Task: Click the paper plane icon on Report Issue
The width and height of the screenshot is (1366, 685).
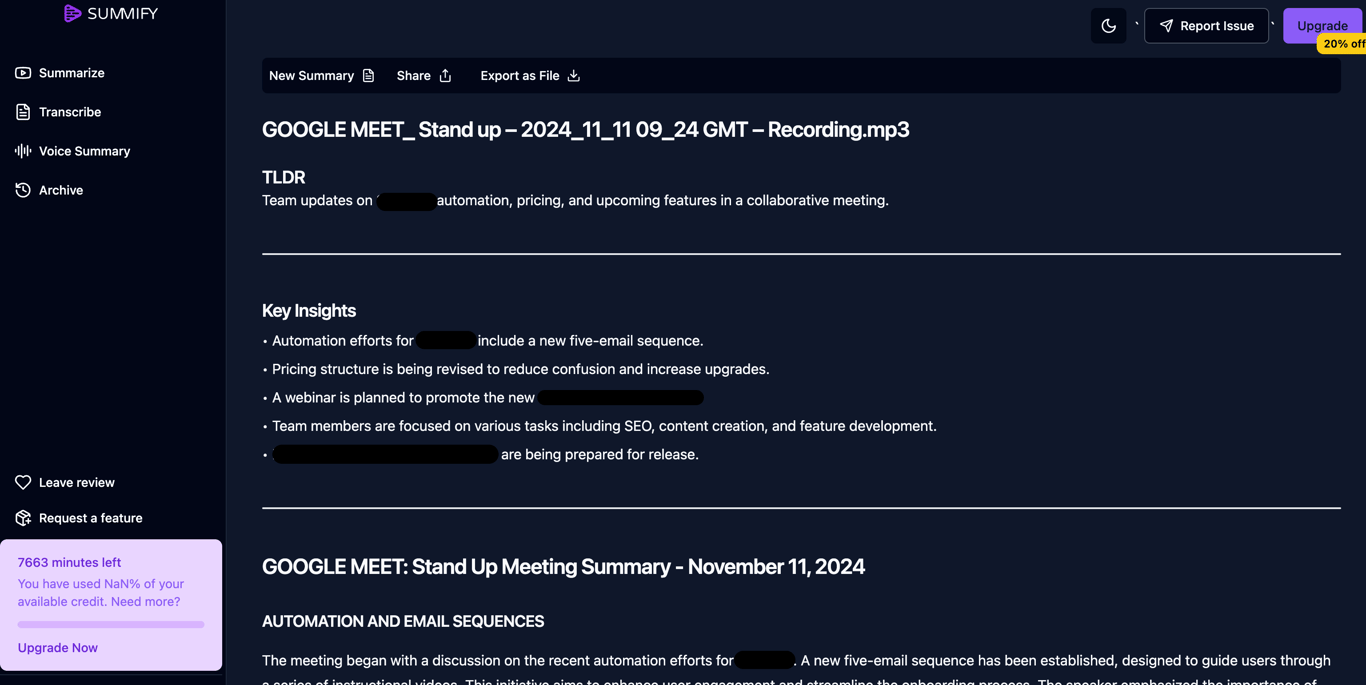Action: pyautogui.click(x=1166, y=26)
